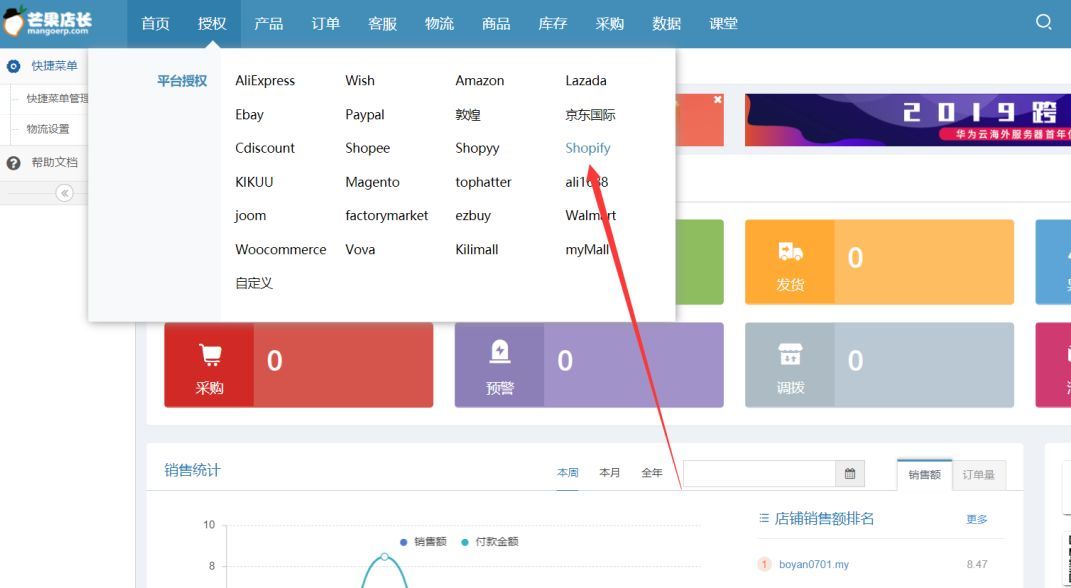Switch sales statistics to 全年
The width and height of the screenshot is (1071, 588).
[x=652, y=473]
